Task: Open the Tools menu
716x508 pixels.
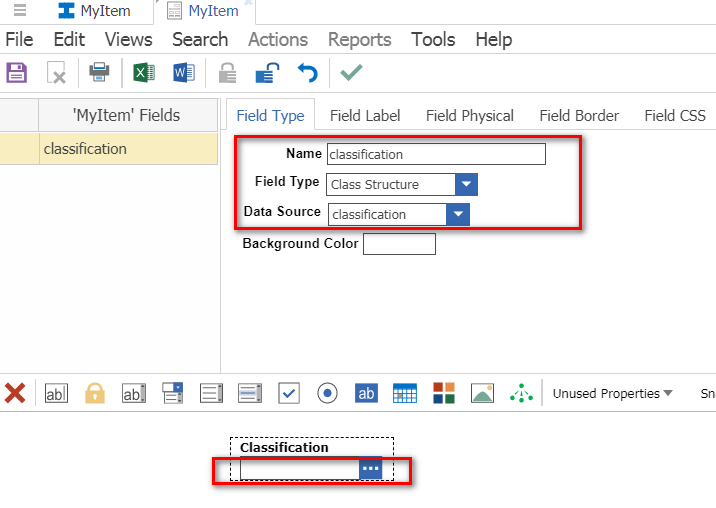Action: click(433, 40)
